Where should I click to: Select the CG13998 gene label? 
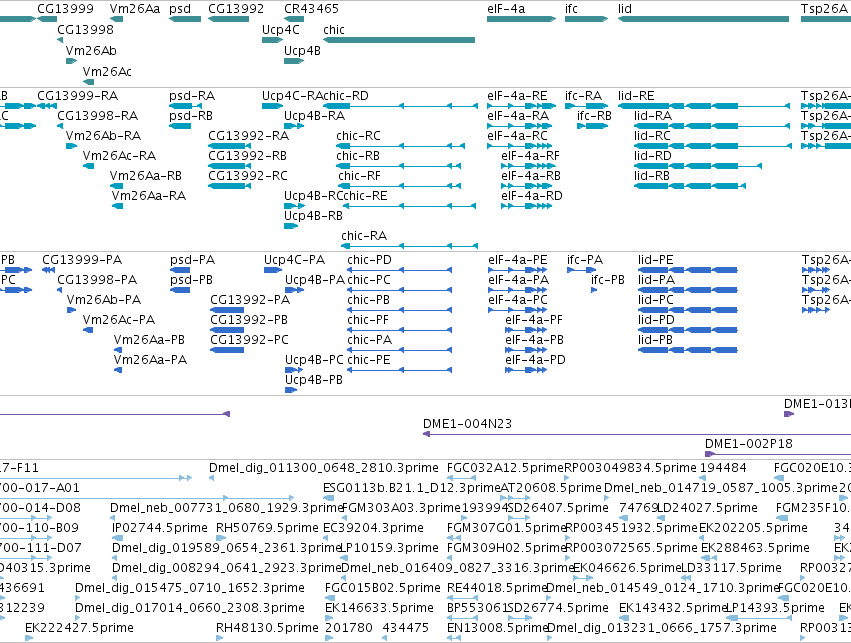(85, 30)
